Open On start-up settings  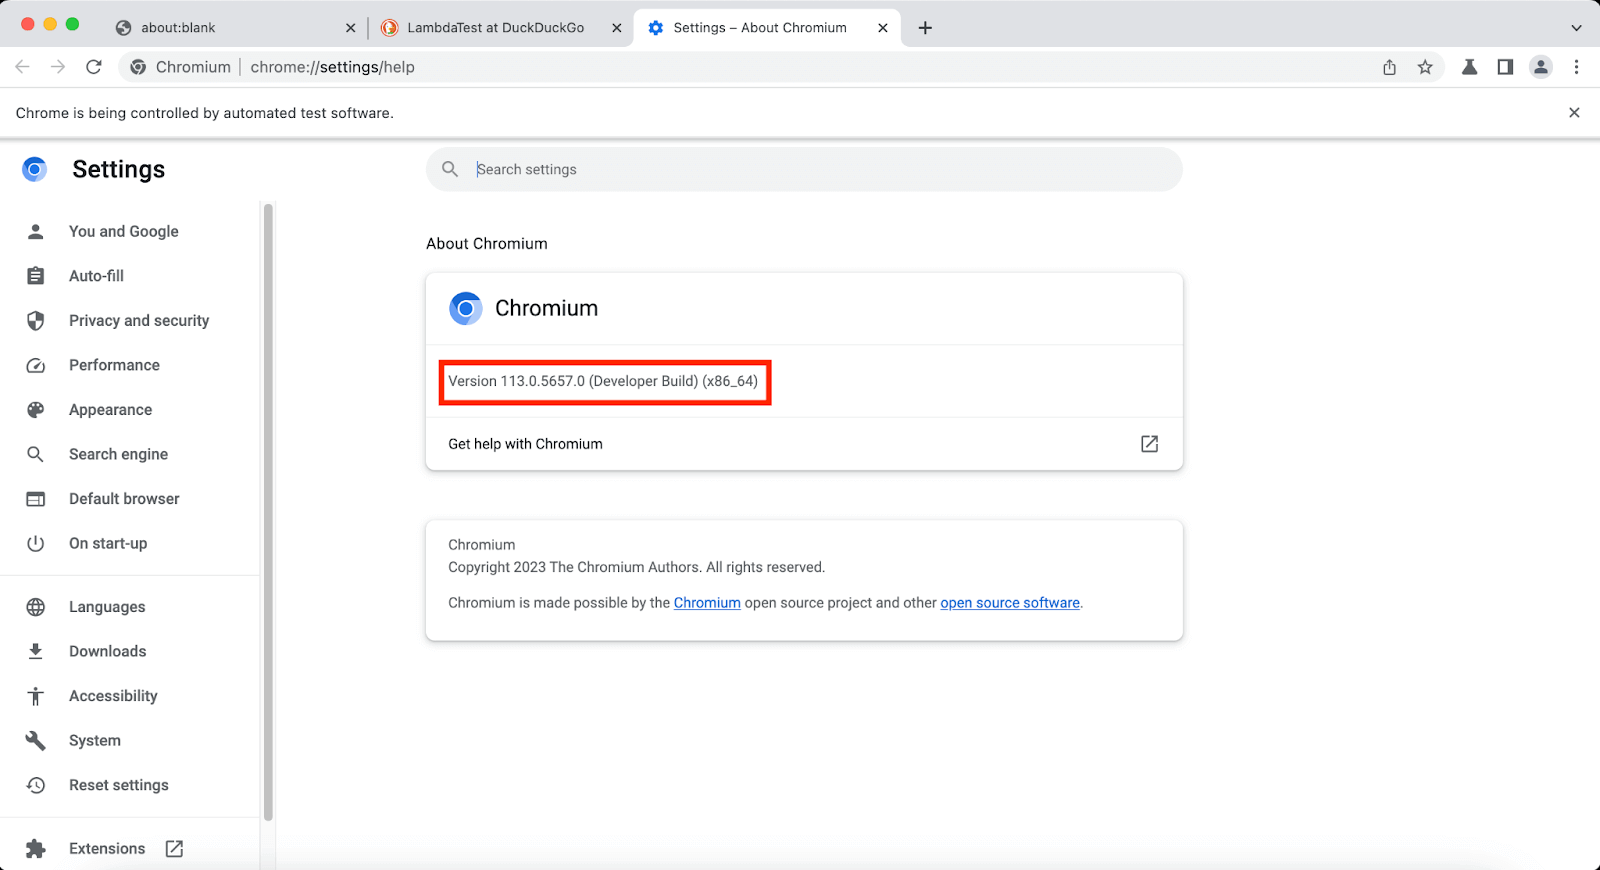tap(108, 543)
